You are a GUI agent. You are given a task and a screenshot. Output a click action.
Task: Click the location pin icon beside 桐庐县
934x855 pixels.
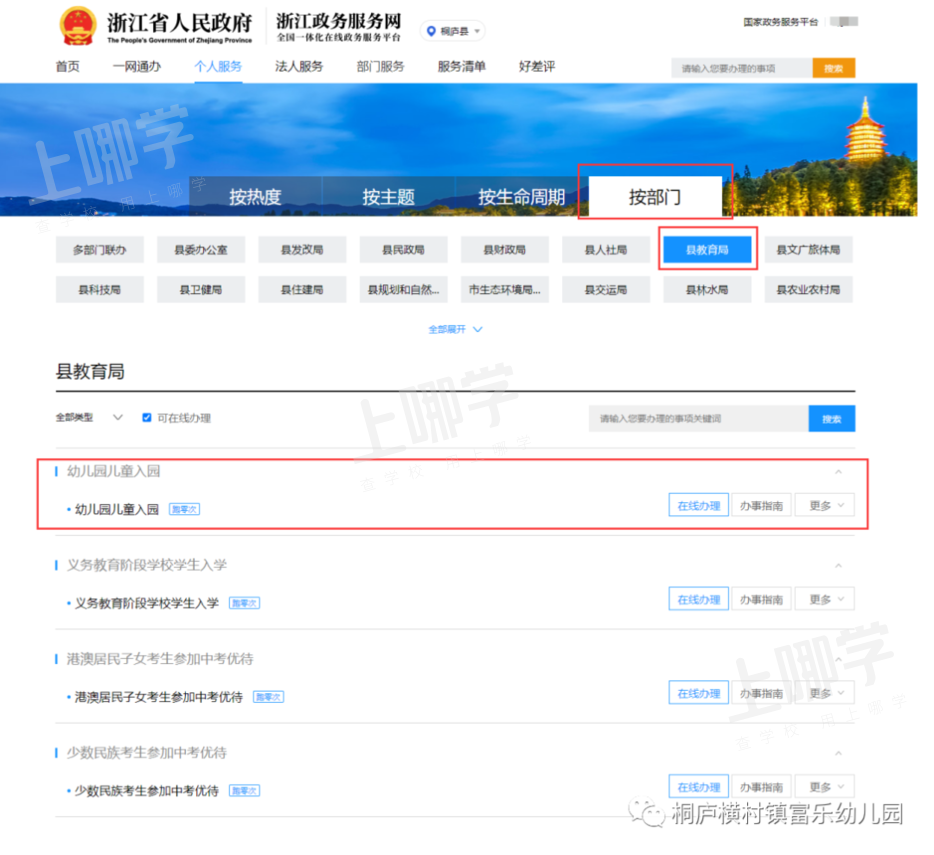click(431, 31)
